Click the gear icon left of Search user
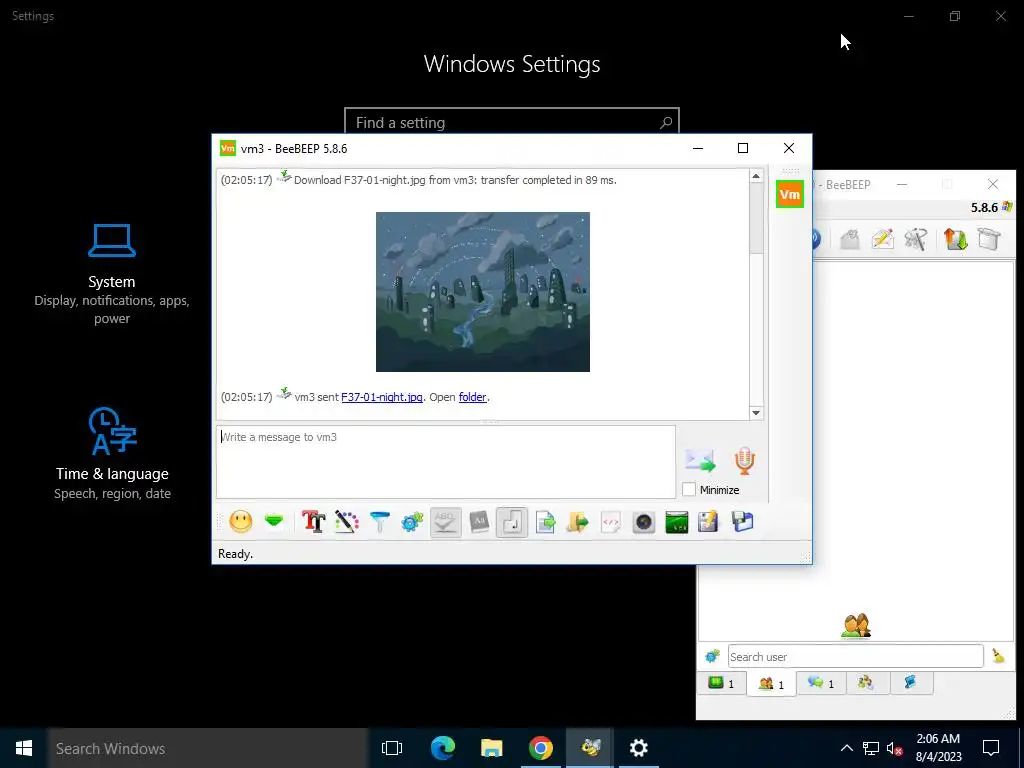This screenshot has height=768, width=1024. (x=712, y=656)
